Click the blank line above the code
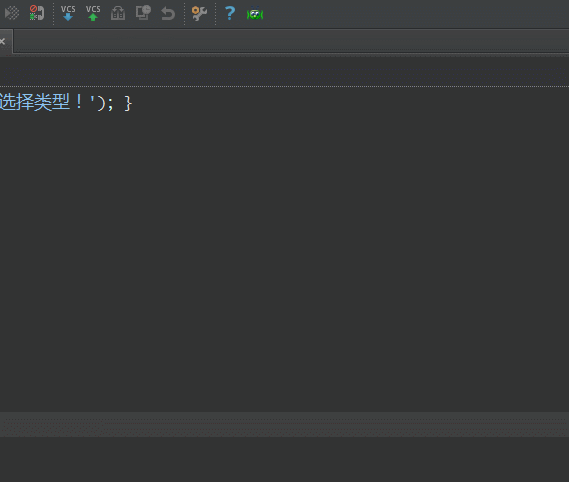The image size is (569, 482). 284,71
